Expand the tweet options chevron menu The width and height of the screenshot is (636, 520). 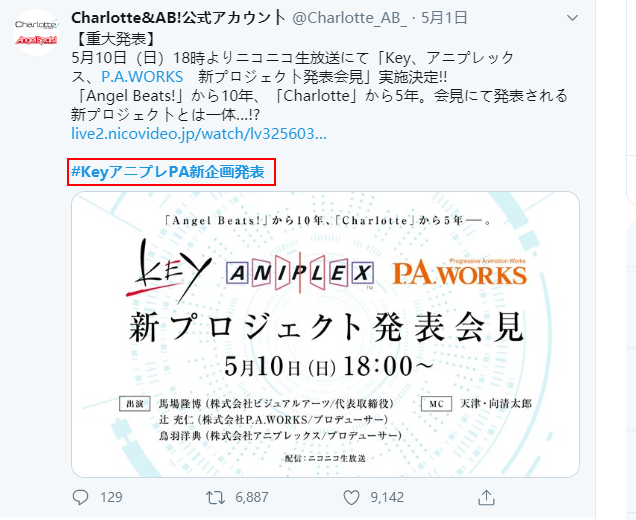(x=572, y=18)
